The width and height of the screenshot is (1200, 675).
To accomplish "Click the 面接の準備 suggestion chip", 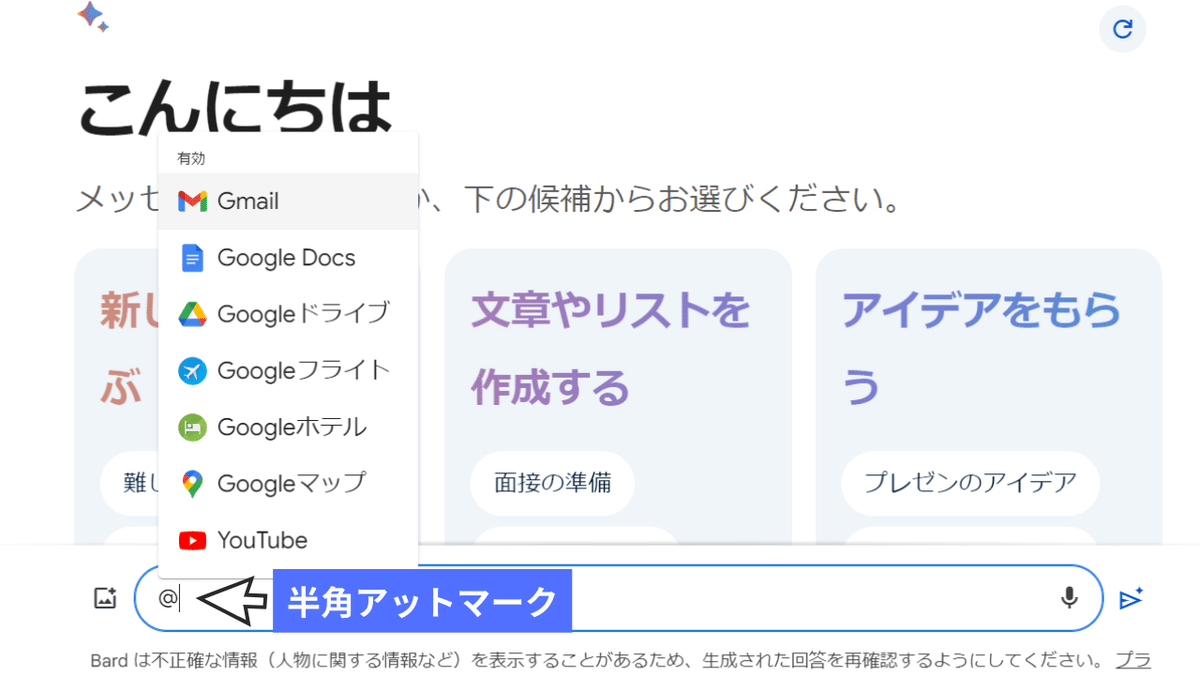I will (552, 484).
